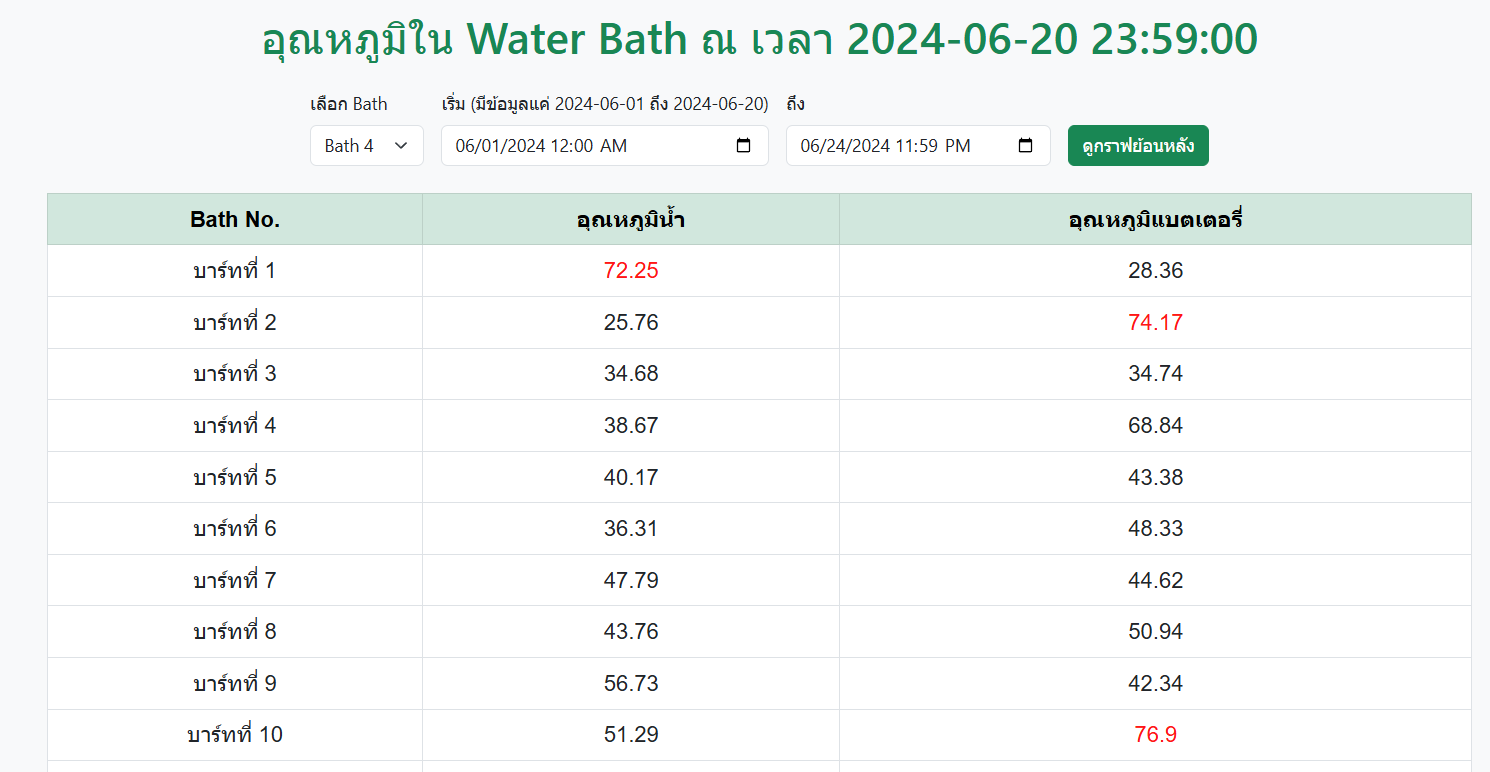
Task: Click red water temperature value 72.25
Action: pyautogui.click(x=631, y=271)
